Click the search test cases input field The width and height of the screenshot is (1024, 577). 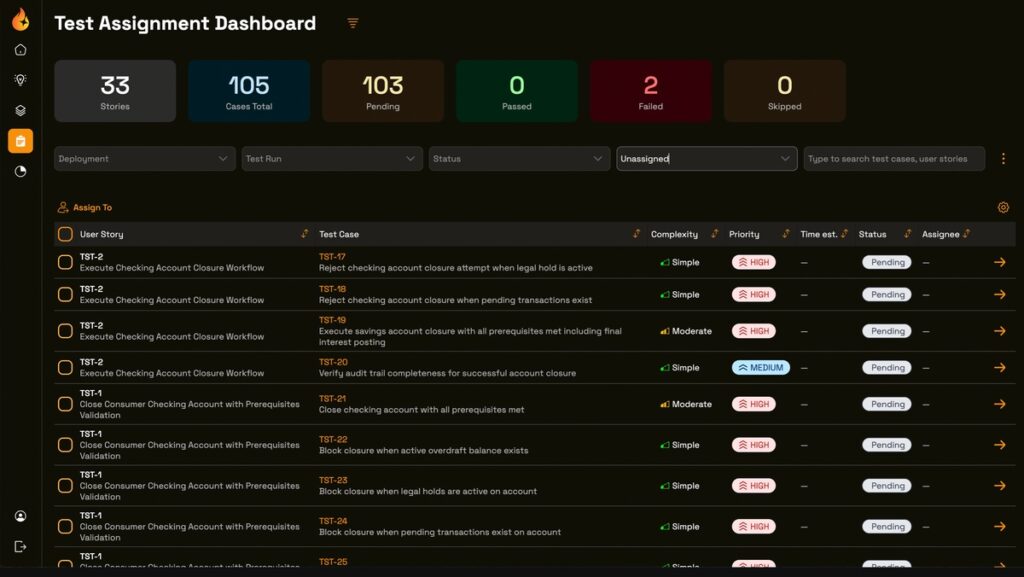[893, 159]
